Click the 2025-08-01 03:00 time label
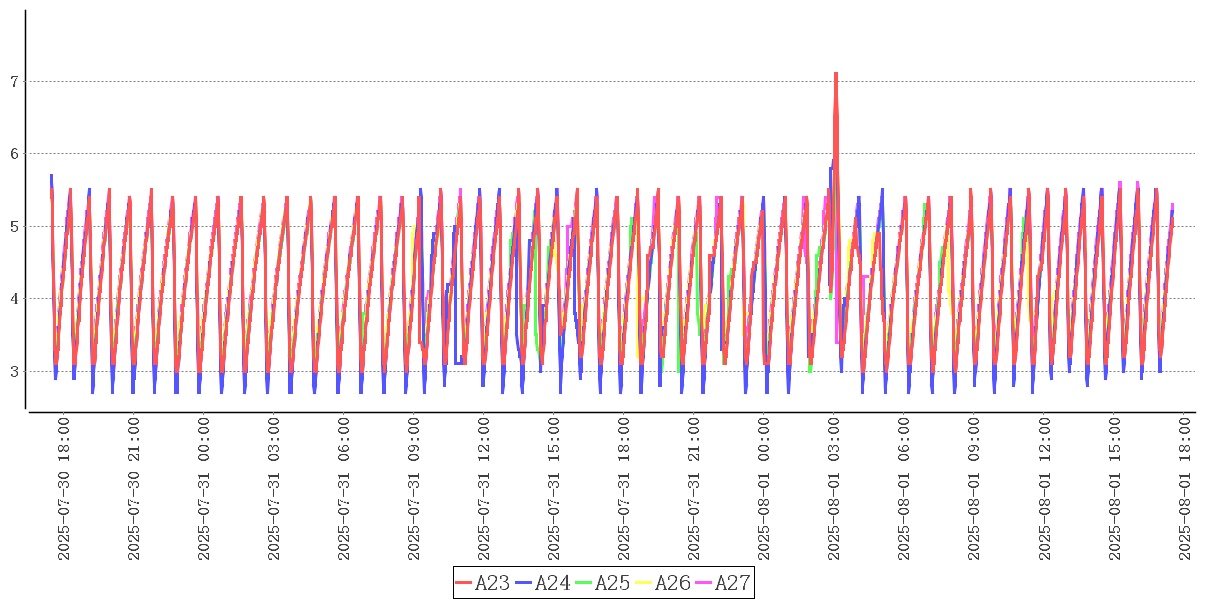 834,489
